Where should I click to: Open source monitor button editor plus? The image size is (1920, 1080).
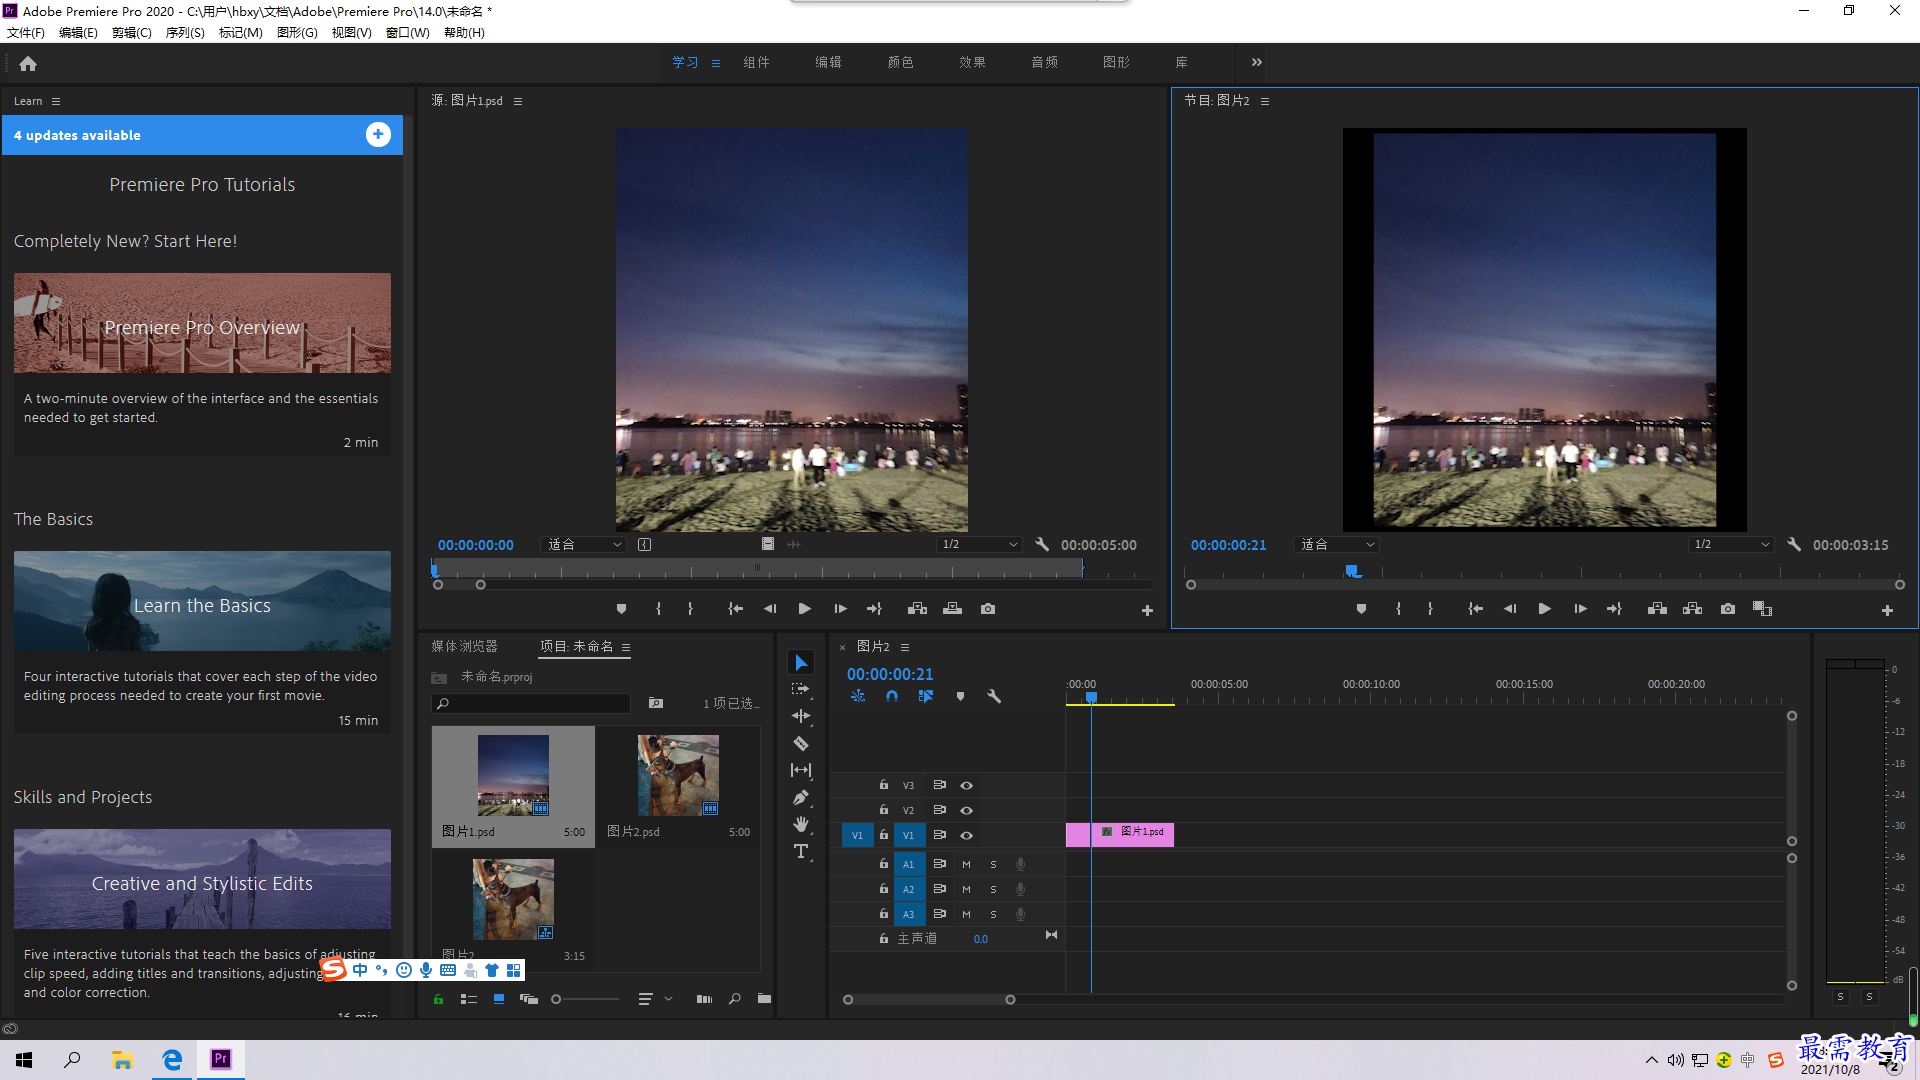(x=1147, y=610)
